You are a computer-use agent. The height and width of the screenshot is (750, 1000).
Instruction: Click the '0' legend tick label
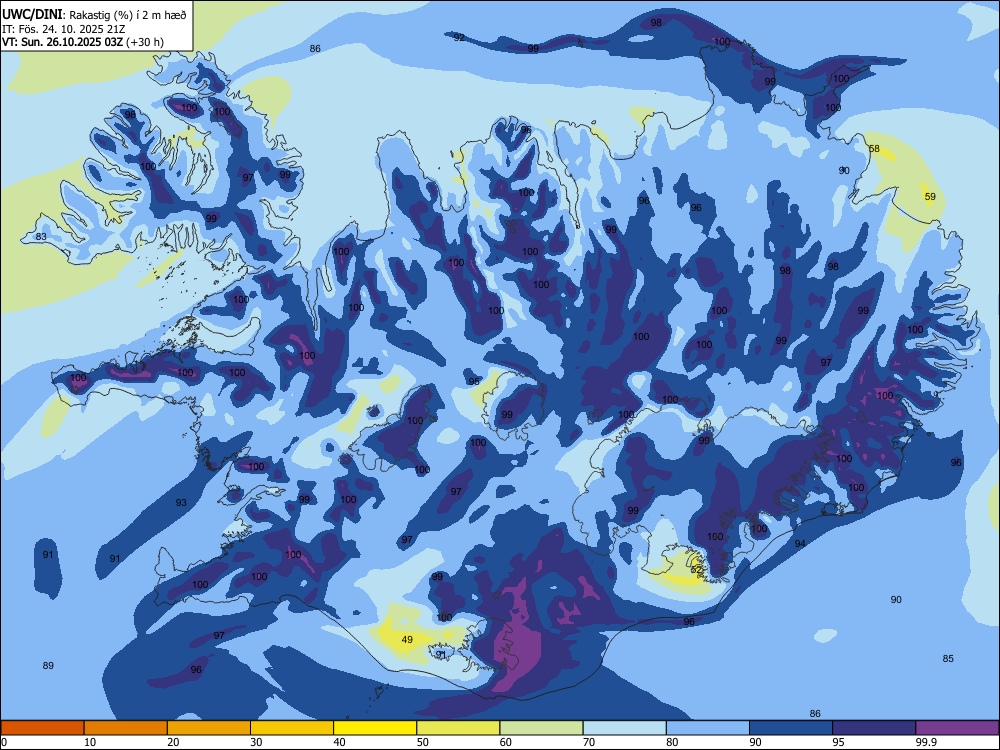point(4,742)
